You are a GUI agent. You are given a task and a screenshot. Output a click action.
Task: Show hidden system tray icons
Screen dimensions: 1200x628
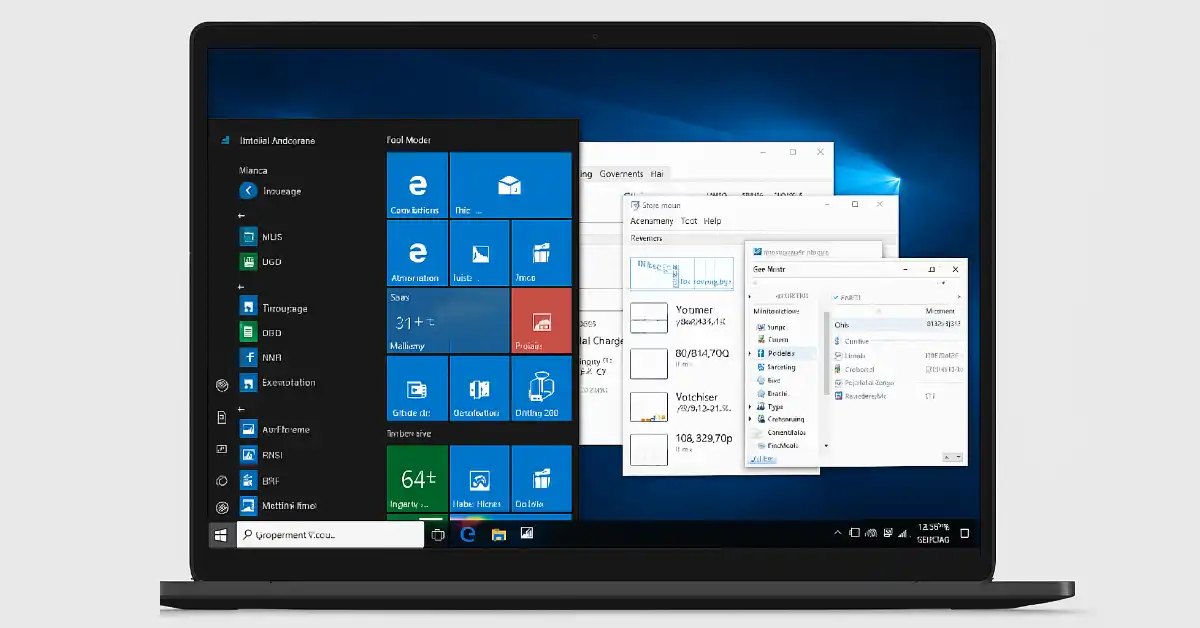(x=838, y=534)
